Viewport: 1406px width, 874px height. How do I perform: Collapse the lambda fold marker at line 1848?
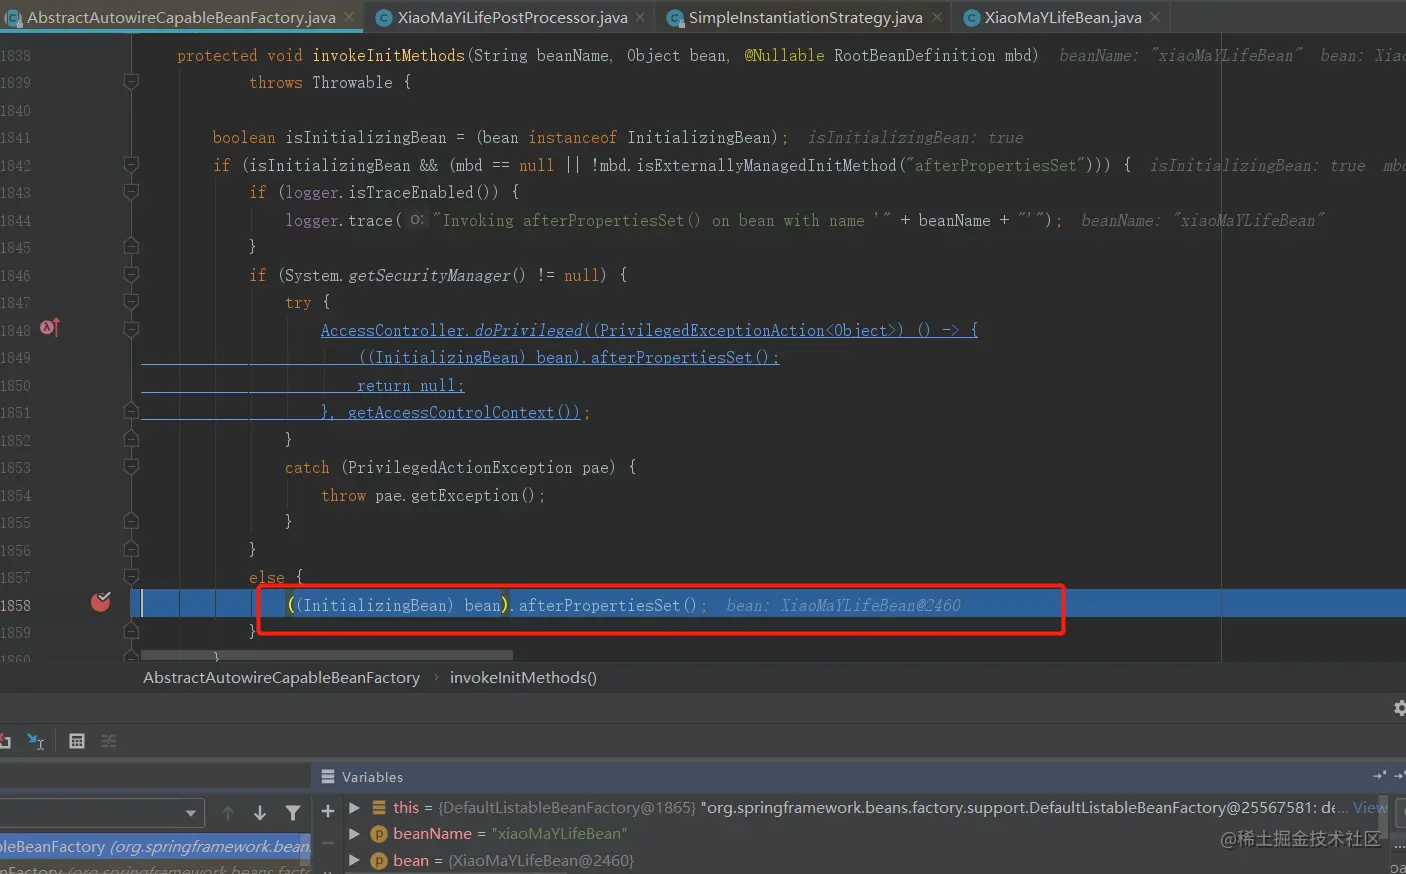point(131,330)
